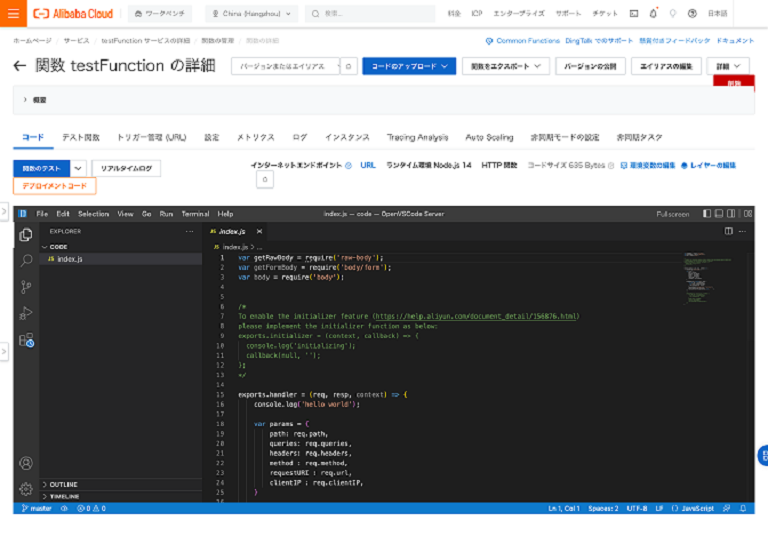Open the Source Control view icon
This screenshot has width=768, height=536.
click(26, 287)
